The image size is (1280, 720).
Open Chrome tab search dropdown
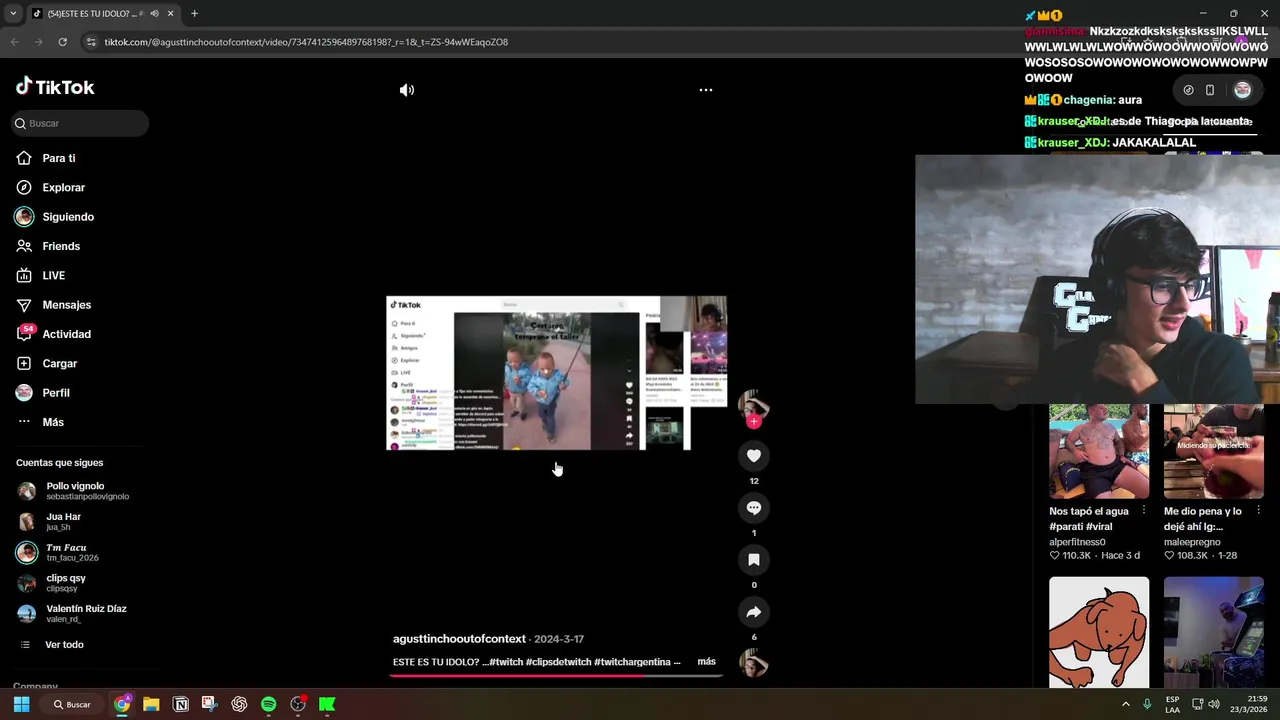[13, 14]
